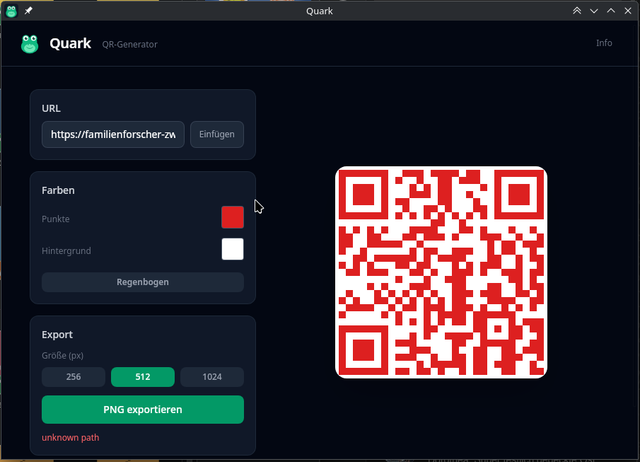This screenshot has height=462, width=640.
Task: Click the Quark title text in header
Action: click(x=70, y=43)
